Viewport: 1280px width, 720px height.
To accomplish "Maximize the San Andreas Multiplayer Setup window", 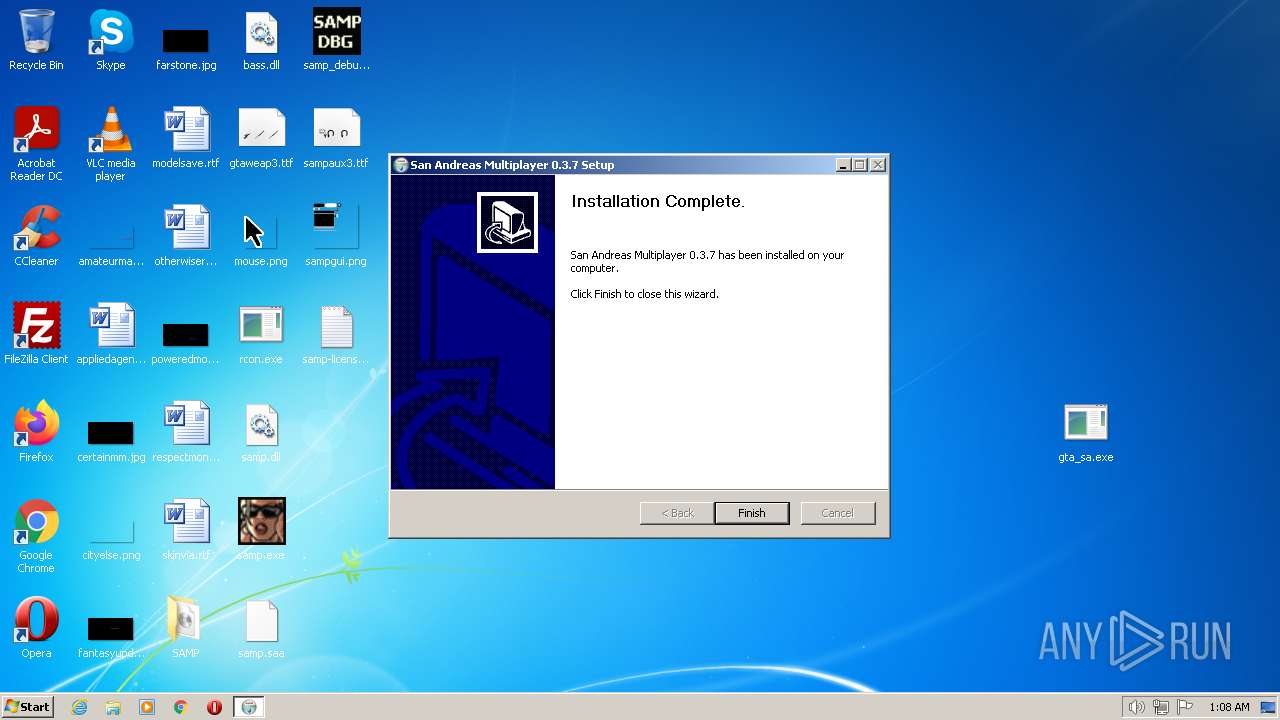I will 860,165.
